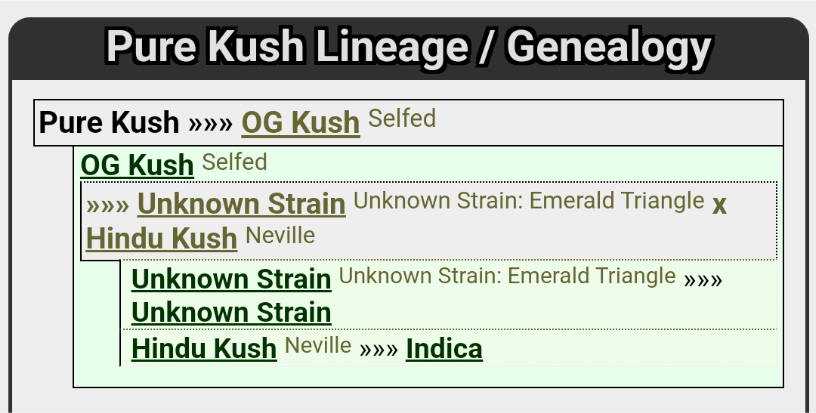Click Selfed label next to olive OG Kush
Image resolution: width=816 pixels, height=413 pixels.
pyautogui.click(x=402, y=119)
